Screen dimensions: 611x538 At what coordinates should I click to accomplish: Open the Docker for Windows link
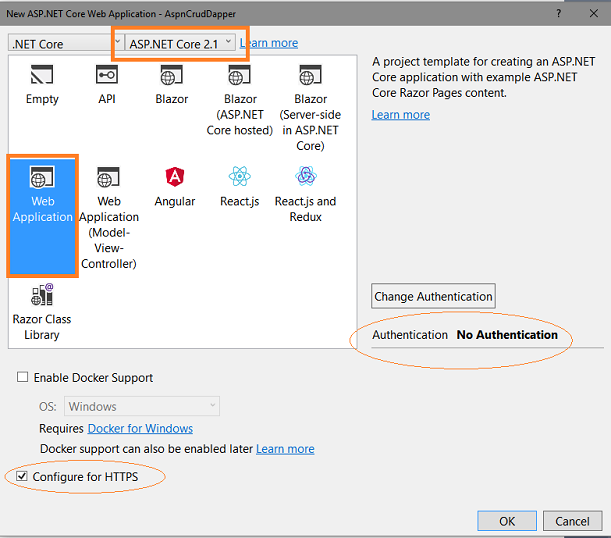(140, 429)
